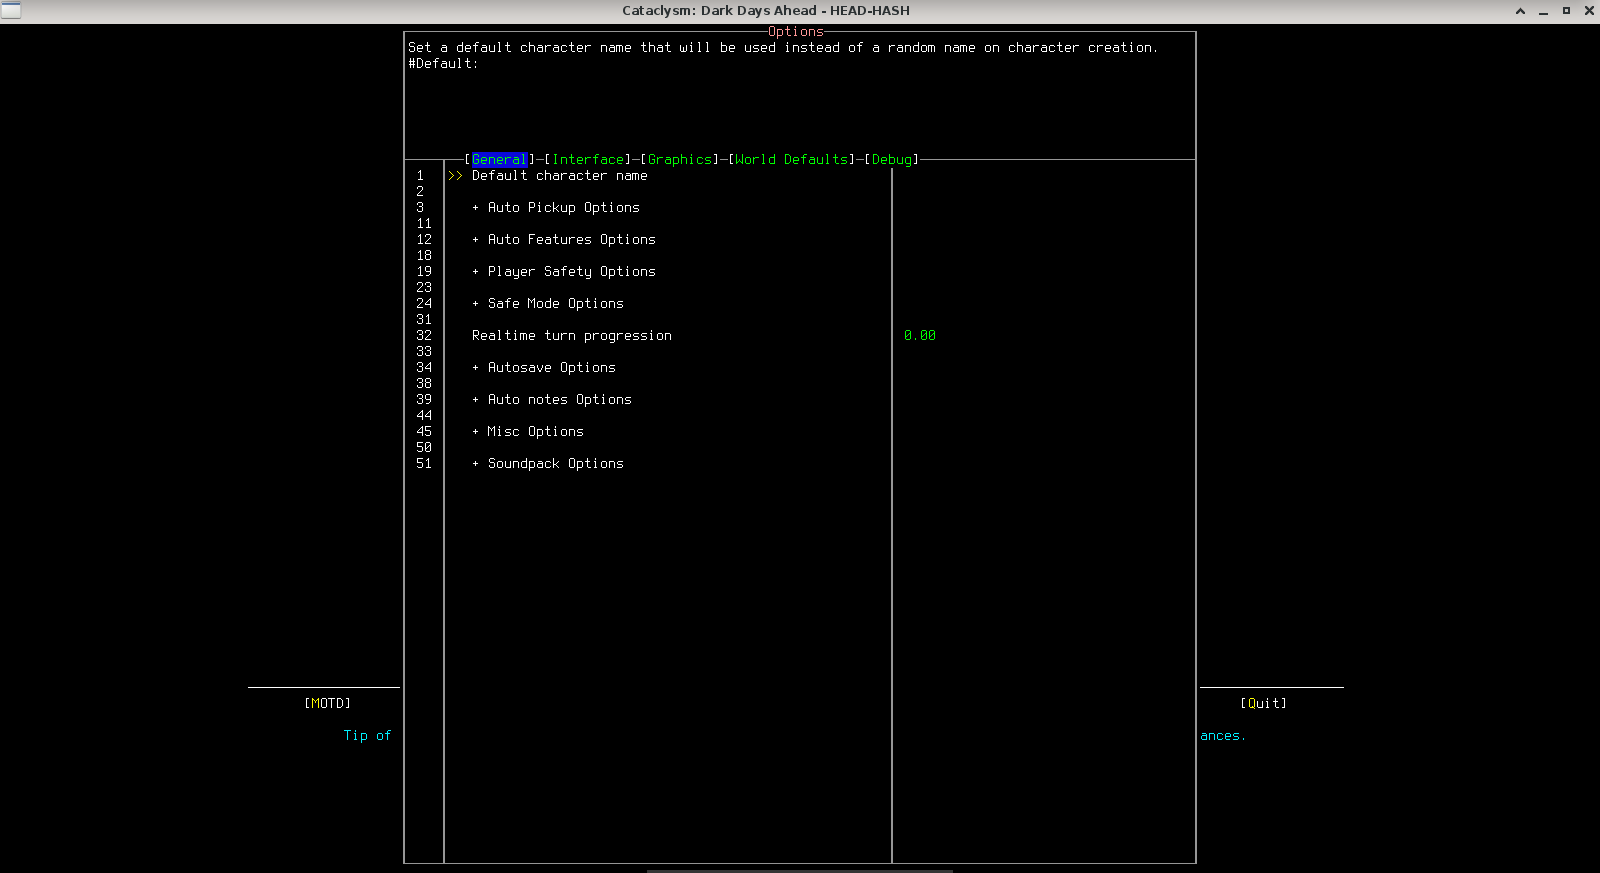Go to the Debug tab
Viewport: 1600px width, 873px height.
pyautogui.click(x=892, y=160)
